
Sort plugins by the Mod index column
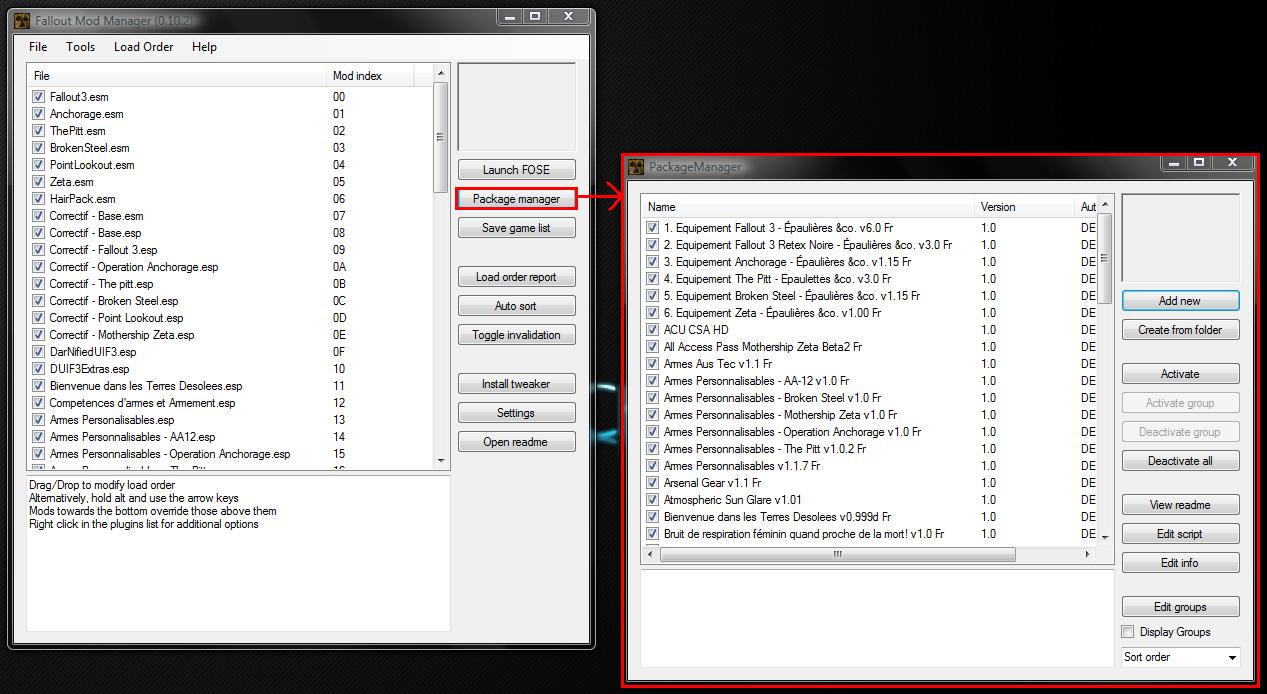(x=378, y=76)
